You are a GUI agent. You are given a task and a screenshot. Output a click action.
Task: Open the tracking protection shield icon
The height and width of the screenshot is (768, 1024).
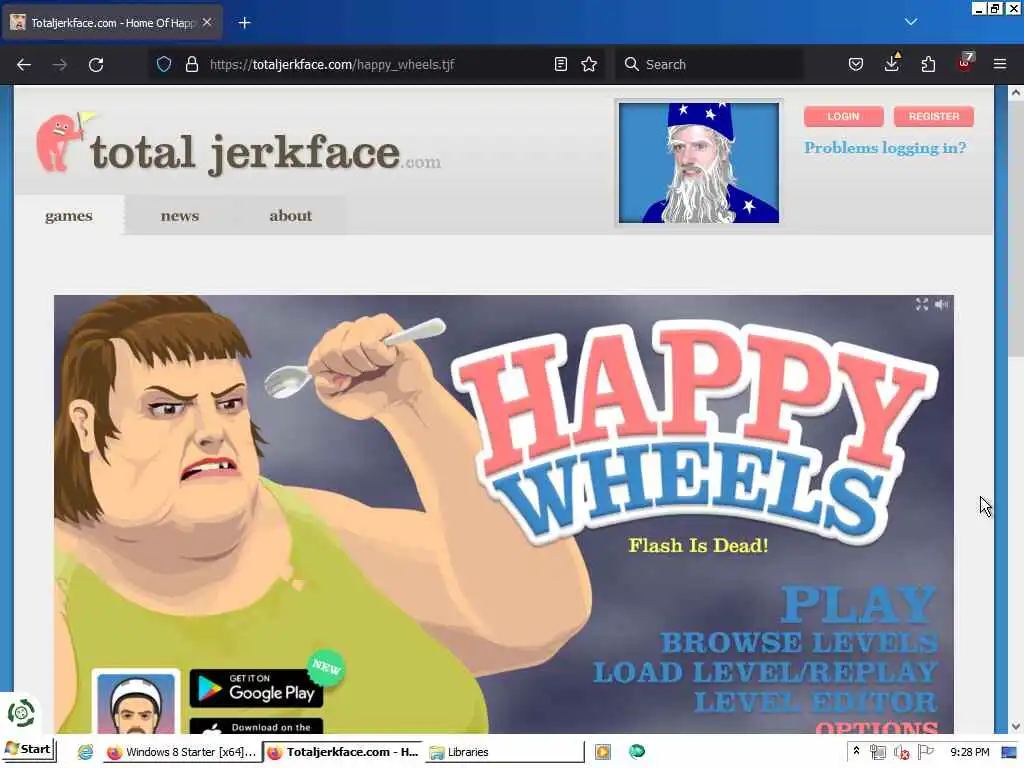pos(164,64)
